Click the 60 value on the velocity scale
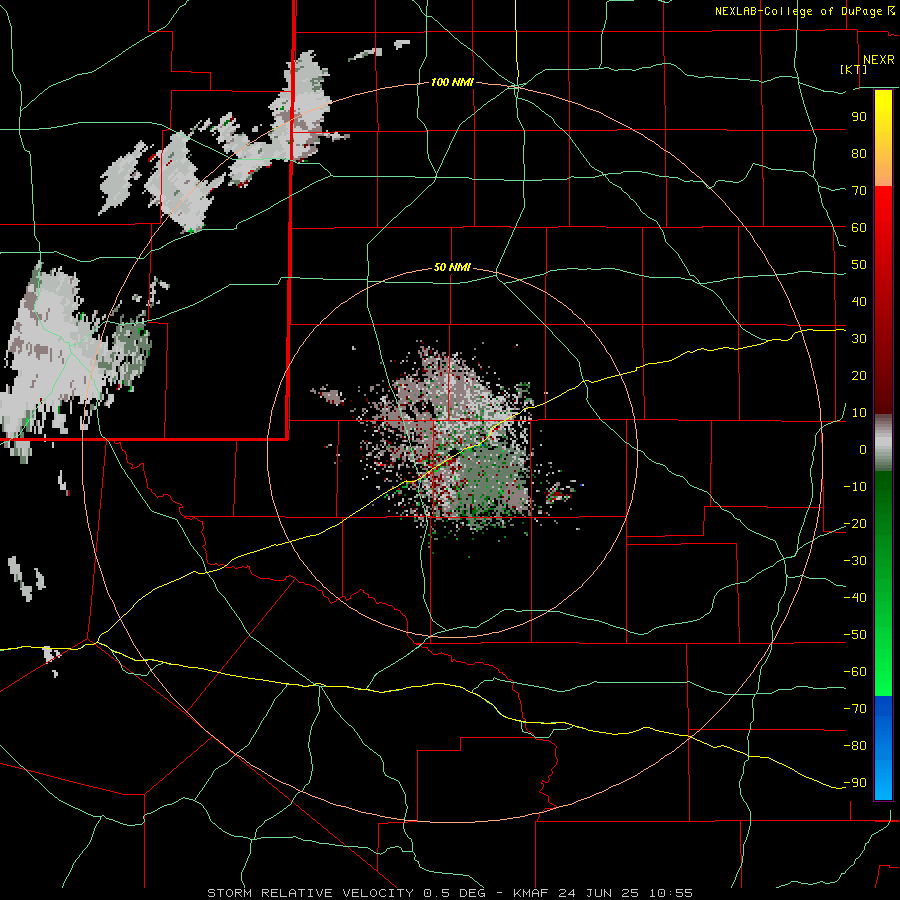 point(859,228)
